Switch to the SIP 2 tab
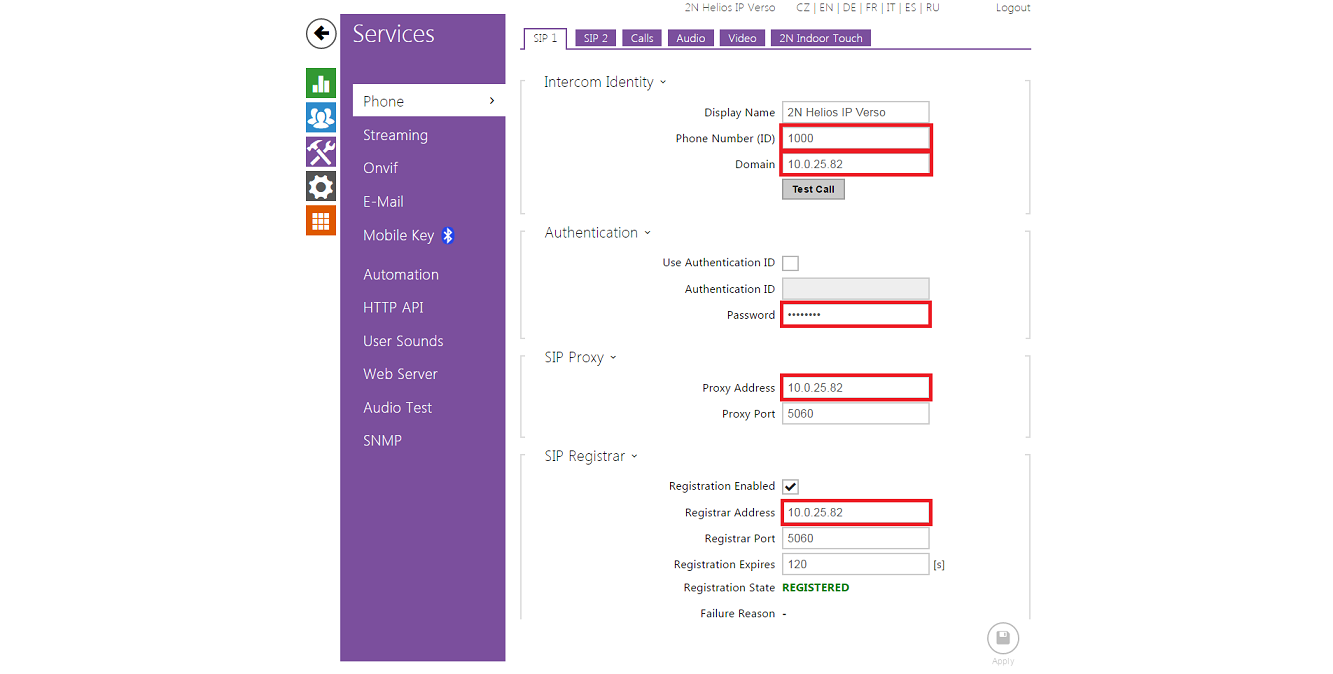Viewport: 1333px width, 674px height. pos(595,38)
